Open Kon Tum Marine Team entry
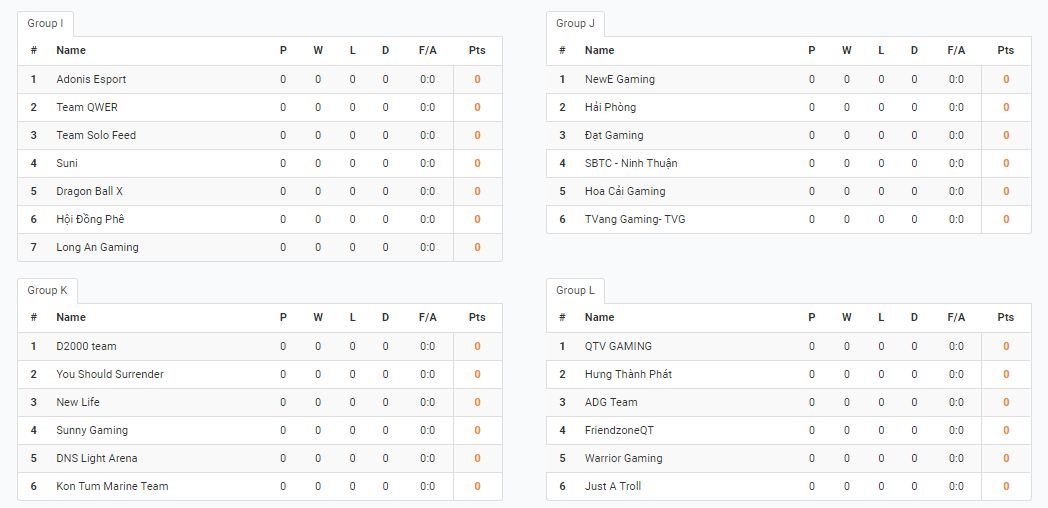 (112, 487)
